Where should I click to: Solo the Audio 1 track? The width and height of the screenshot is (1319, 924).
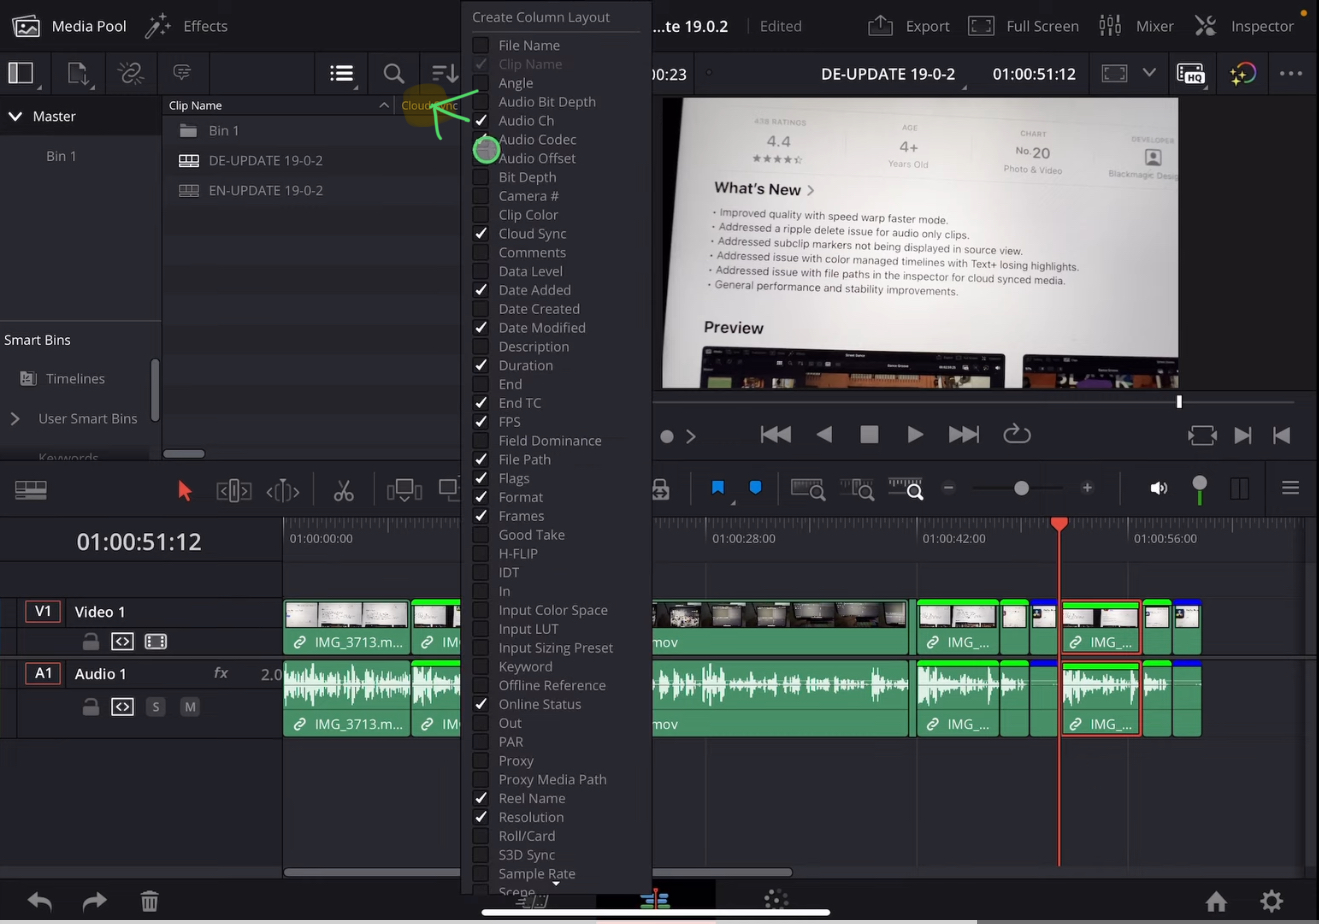[156, 707]
